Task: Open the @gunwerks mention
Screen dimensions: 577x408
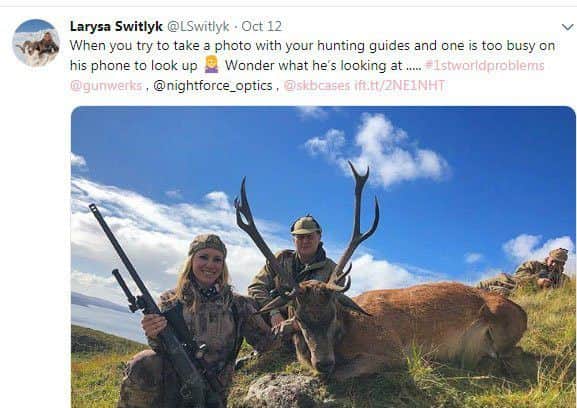Action: point(106,86)
